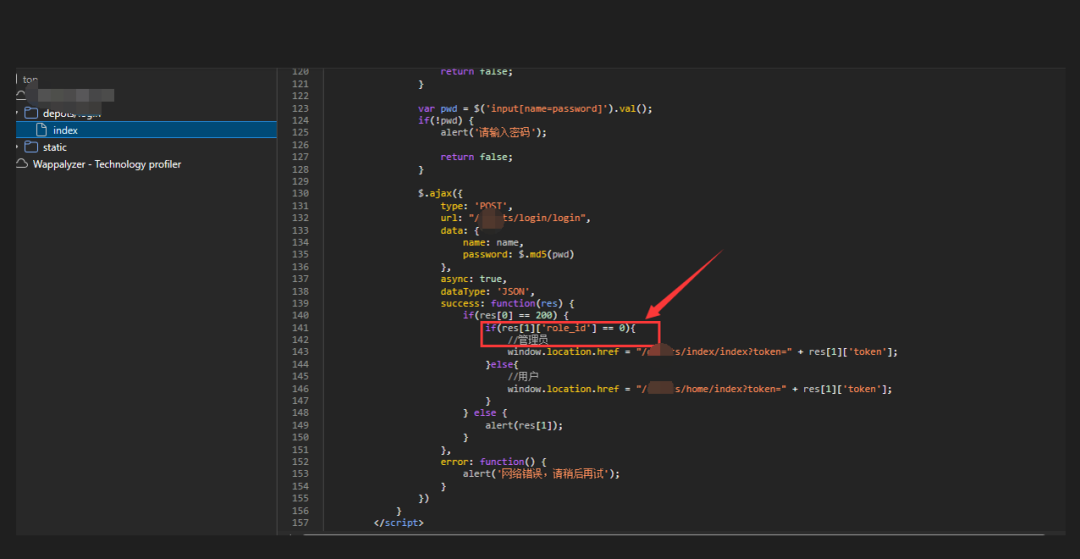Collapse the depots/login folder arrow
Image resolution: width=1080 pixels, height=559 pixels.
coord(18,113)
